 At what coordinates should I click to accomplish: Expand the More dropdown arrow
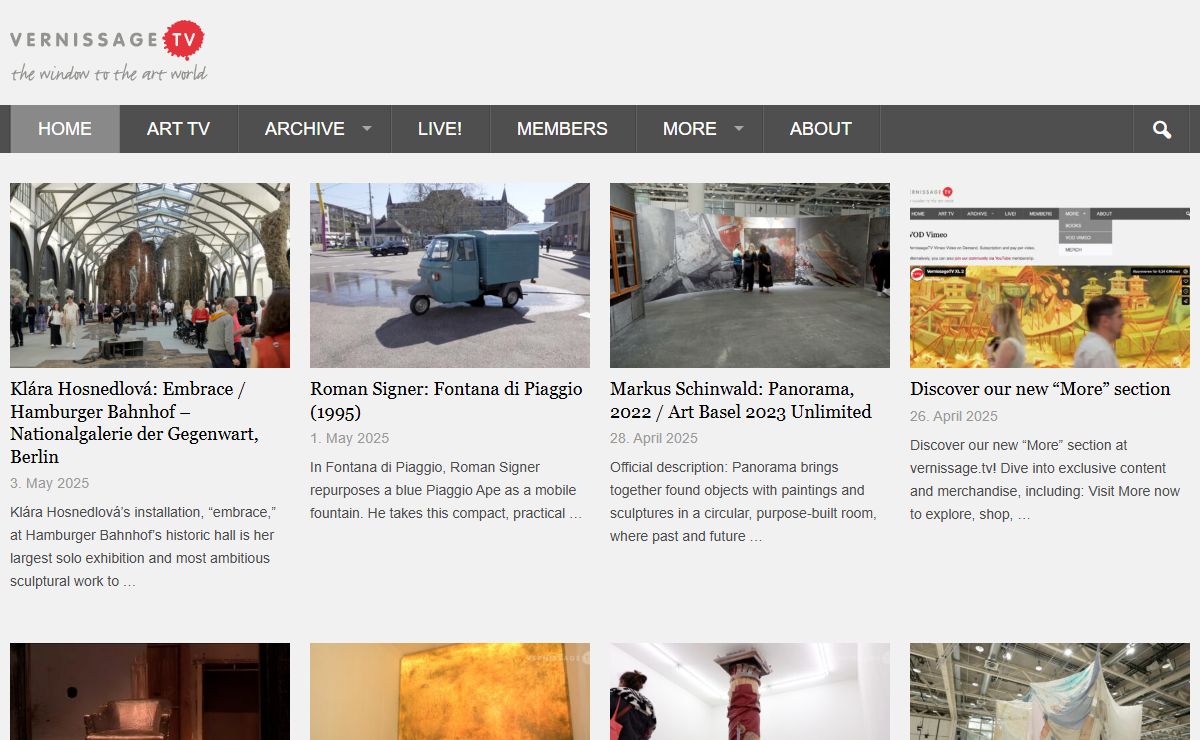739,128
